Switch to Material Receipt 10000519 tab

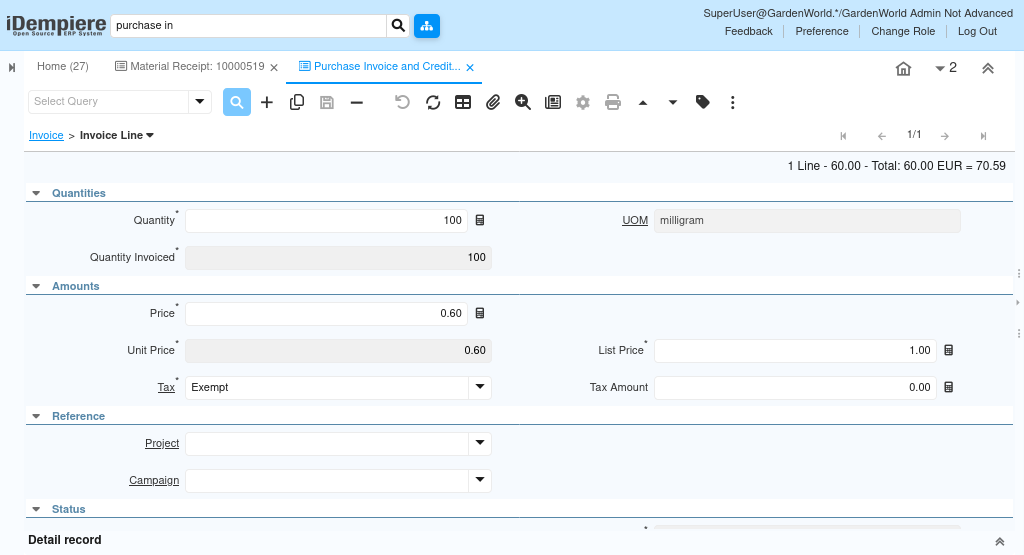[190, 67]
